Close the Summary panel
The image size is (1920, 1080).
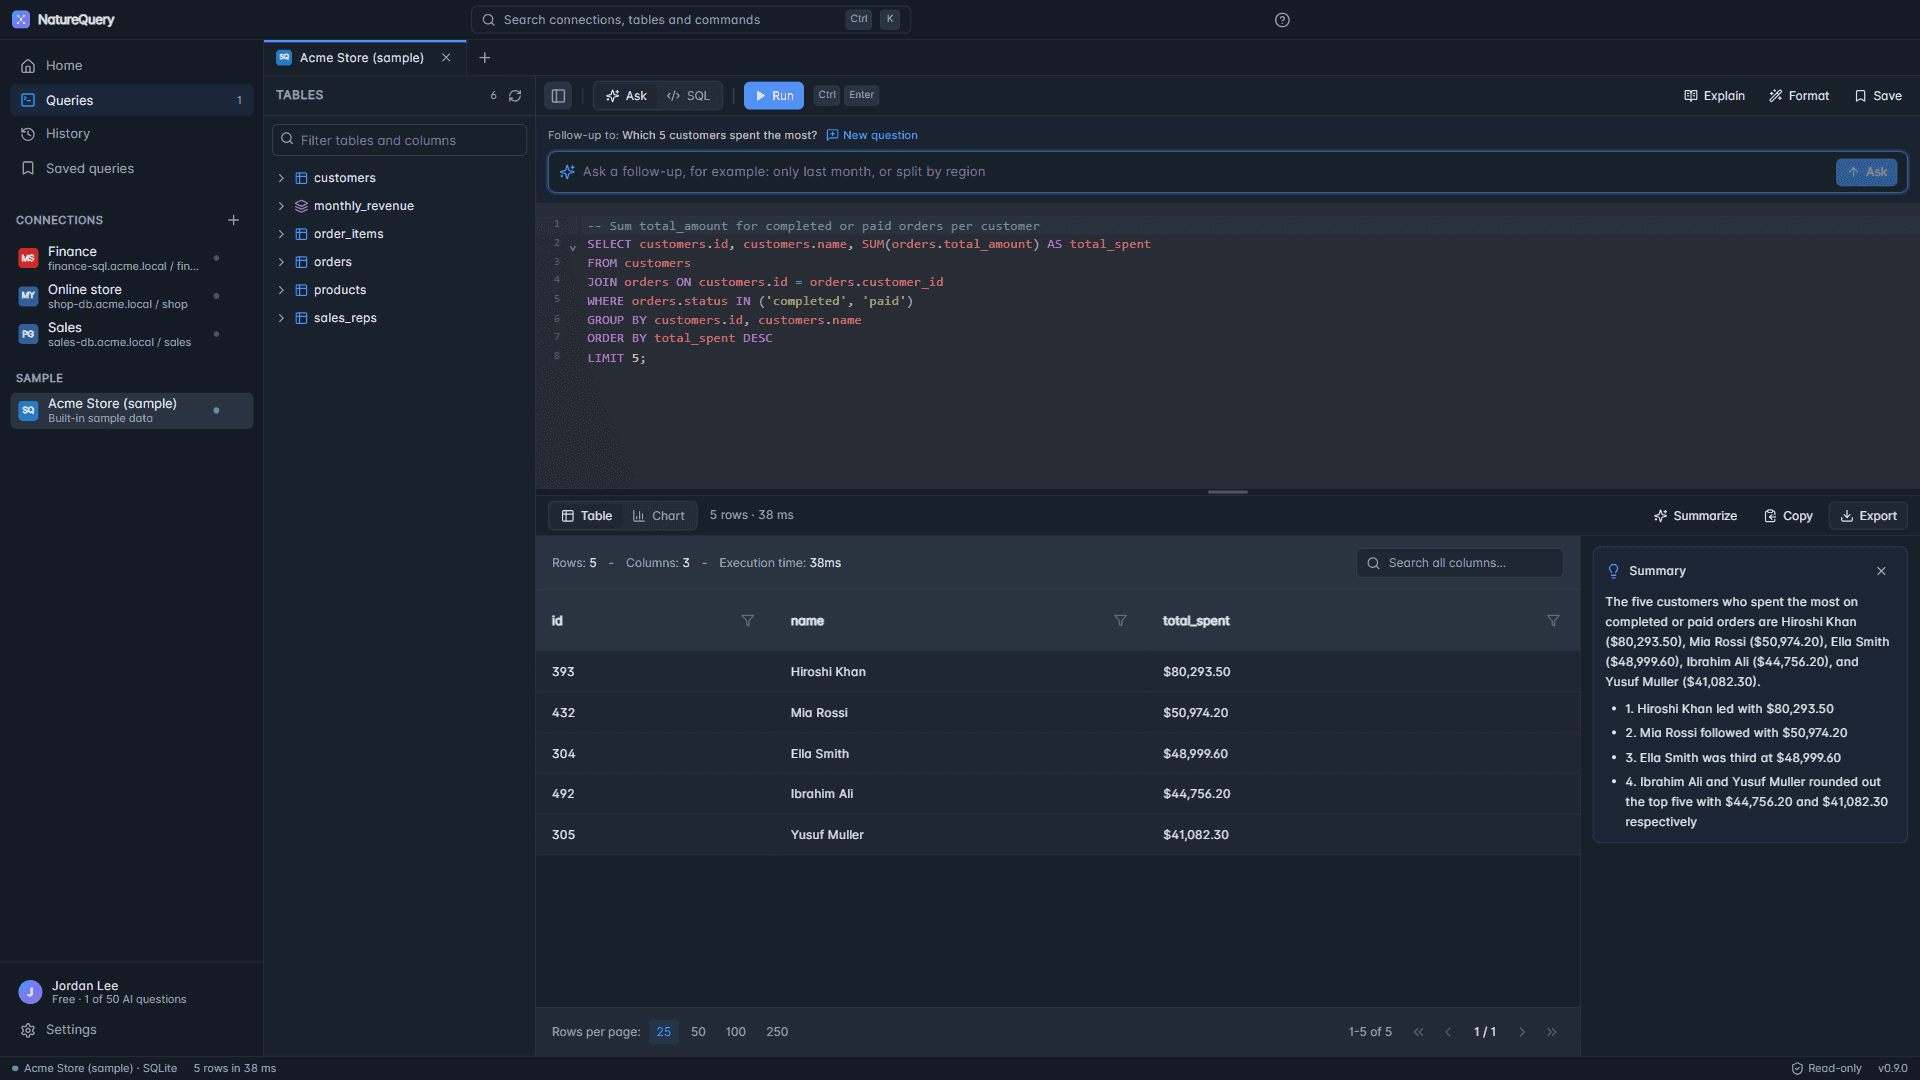pyautogui.click(x=1881, y=571)
